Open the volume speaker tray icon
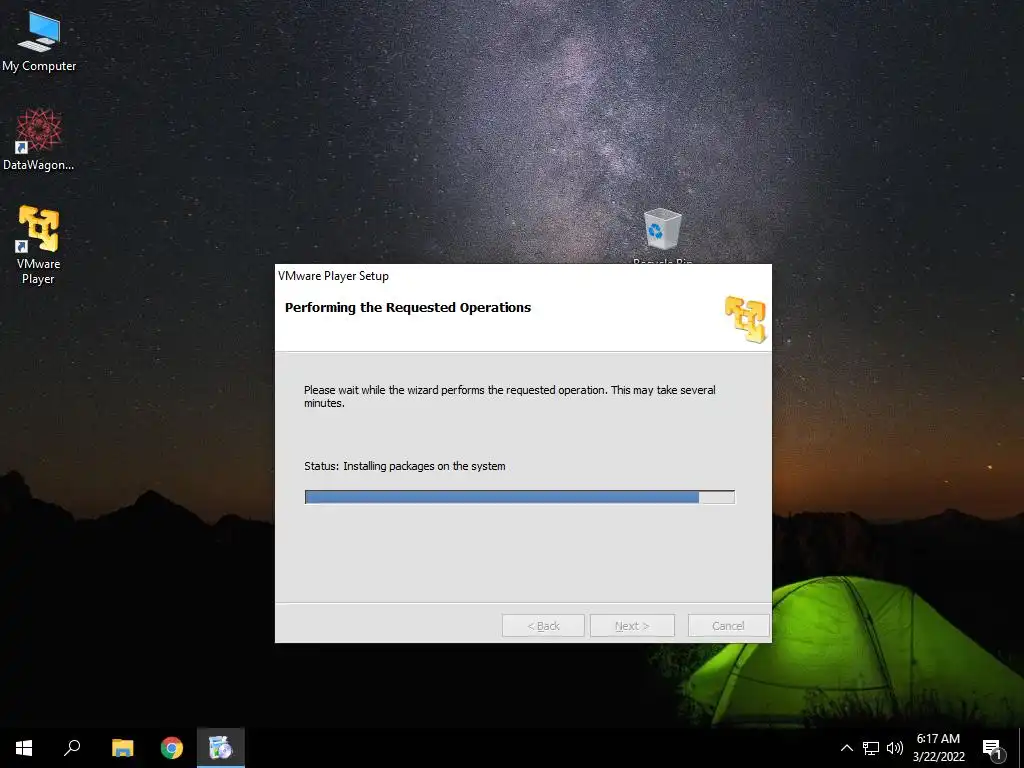 click(x=895, y=748)
